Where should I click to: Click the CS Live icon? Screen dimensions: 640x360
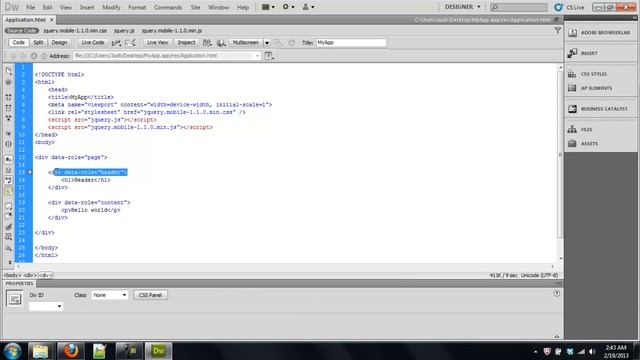[x=558, y=7]
